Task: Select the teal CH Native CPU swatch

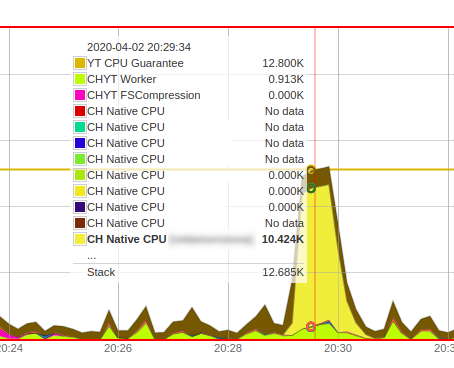Action: click(x=80, y=127)
